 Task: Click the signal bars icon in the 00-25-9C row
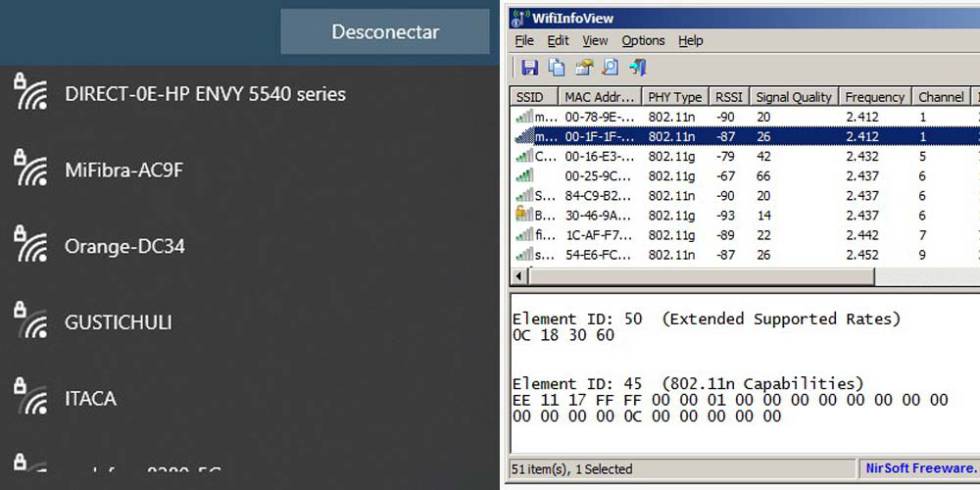click(524, 176)
